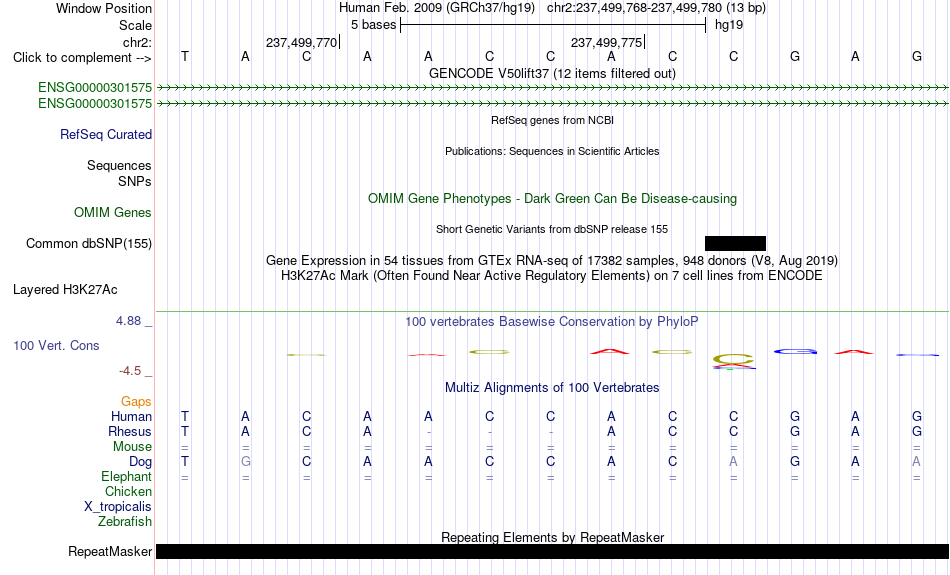The image size is (950, 575).
Task: Click 'Basewise Conservation by PhyloP' title
Action: pos(553,322)
